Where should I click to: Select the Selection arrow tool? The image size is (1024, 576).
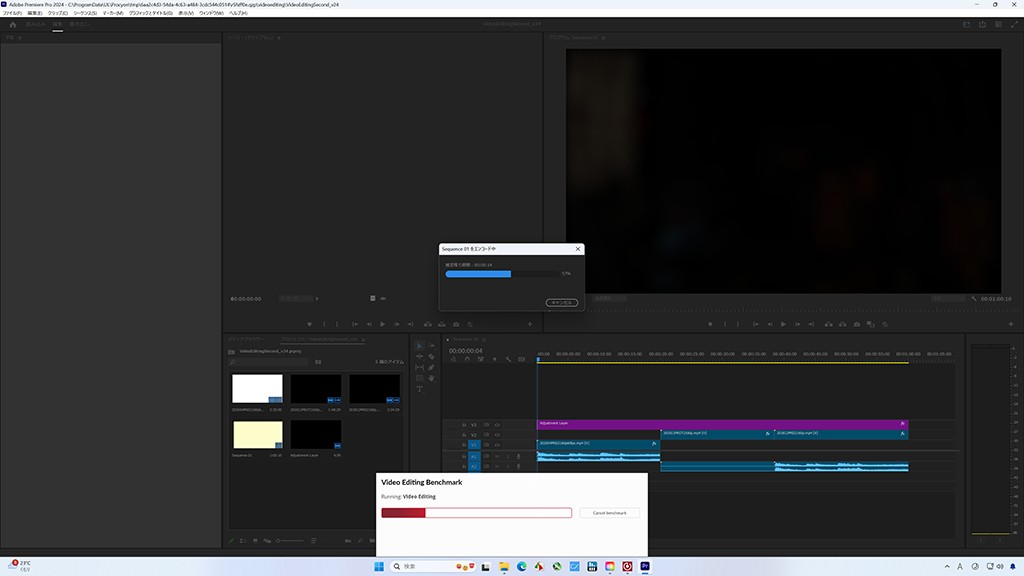(x=420, y=346)
